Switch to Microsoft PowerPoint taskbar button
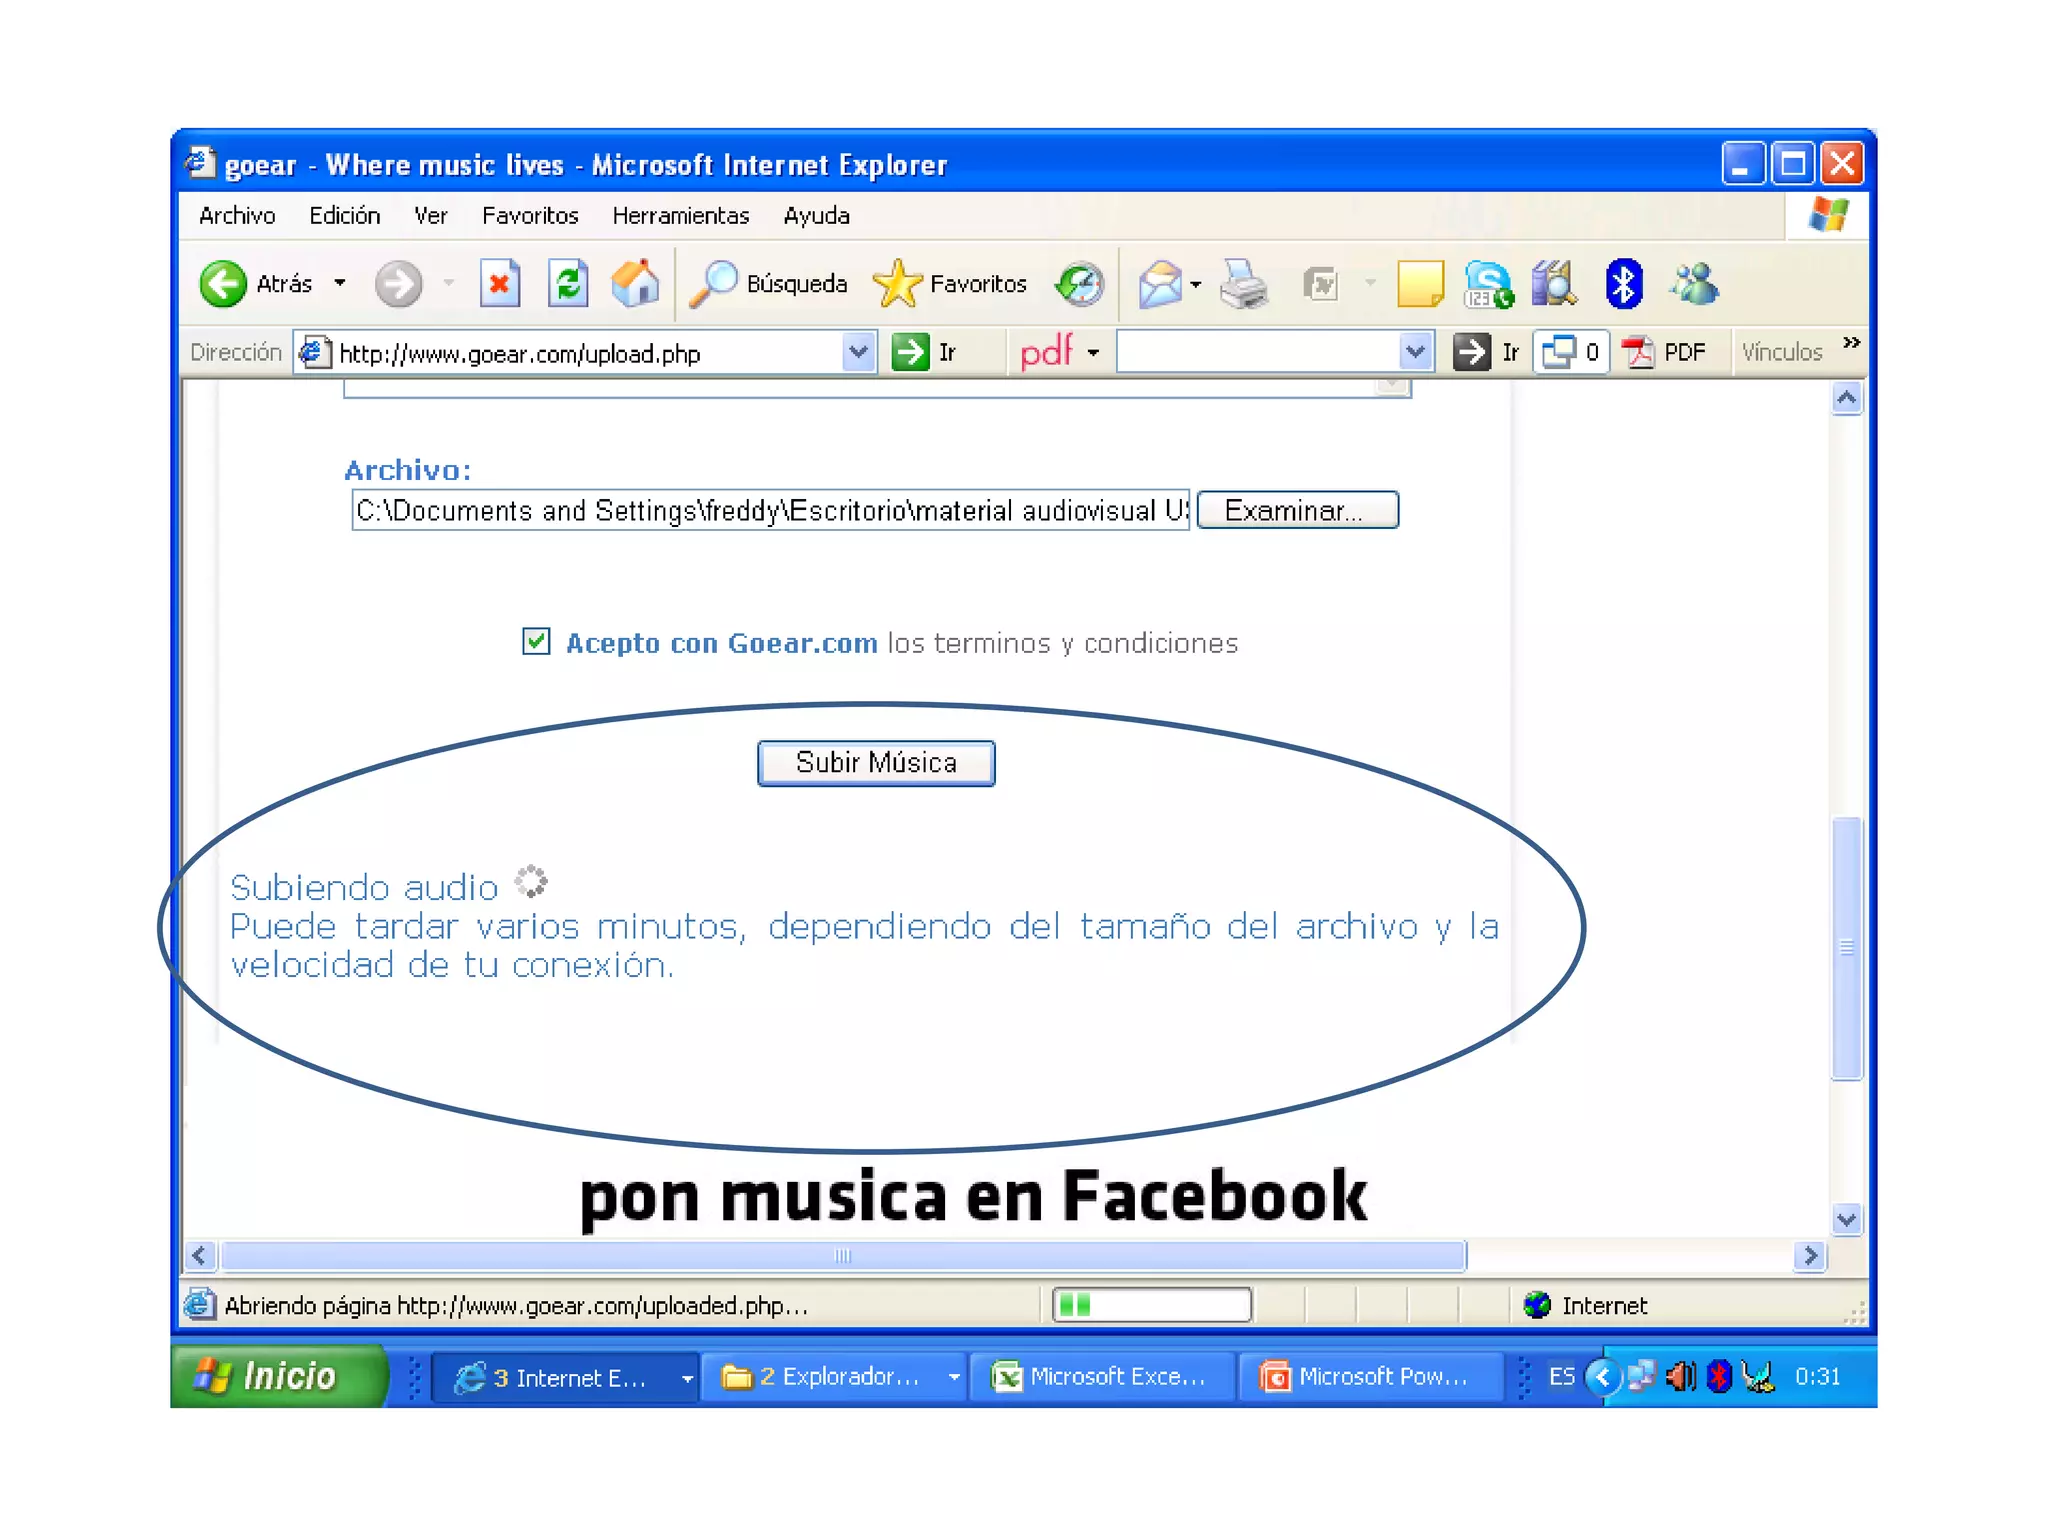Screen dimensions: 2048x1536 pyautogui.click(x=1370, y=1377)
